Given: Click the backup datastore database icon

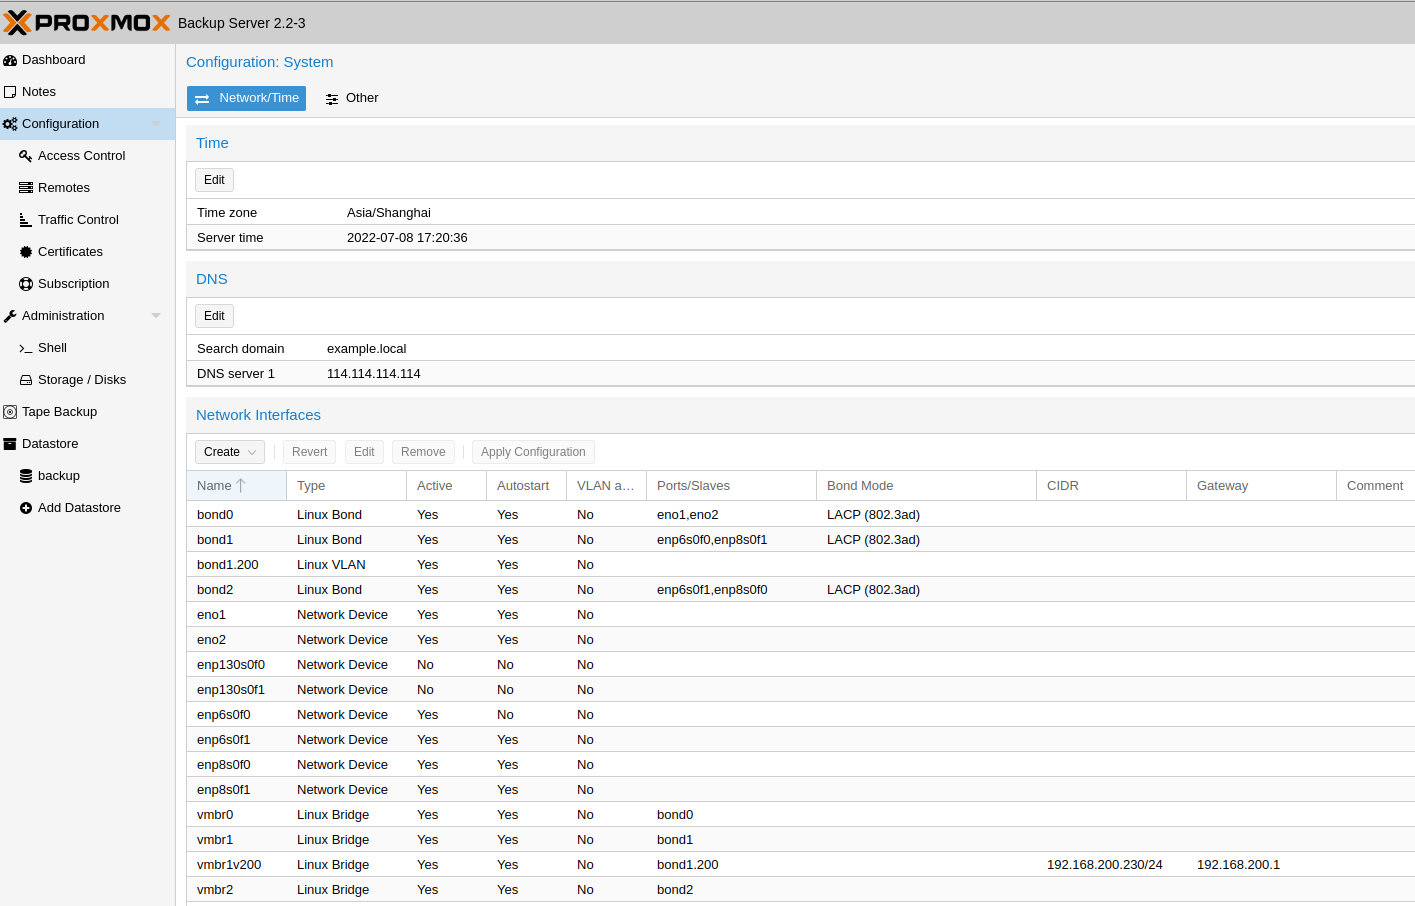Looking at the screenshot, I should (x=26, y=476).
